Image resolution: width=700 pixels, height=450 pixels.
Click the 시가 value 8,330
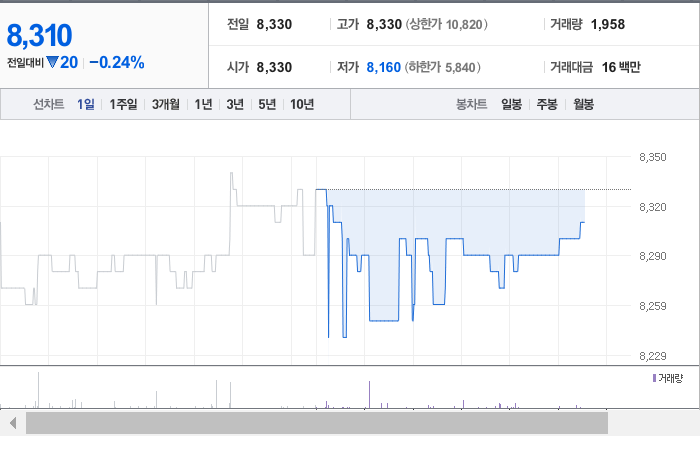pyautogui.click(x=274, y=67)
